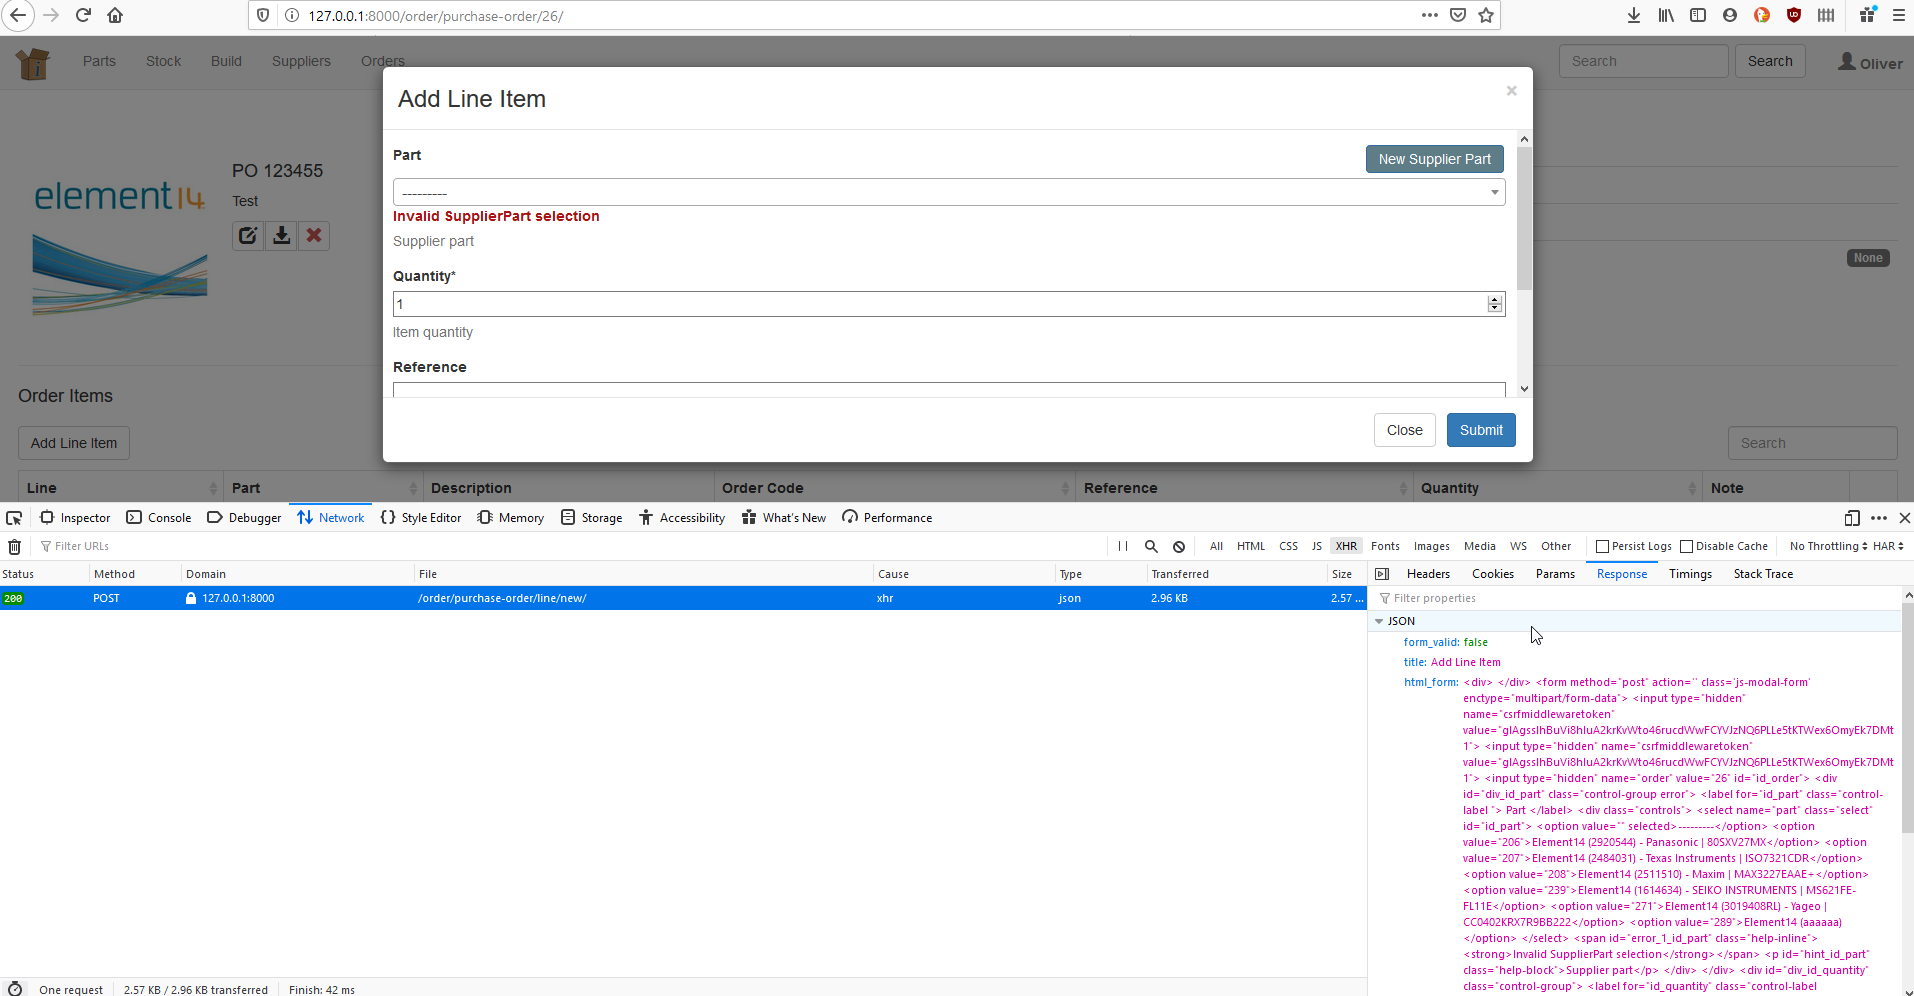The width and height of the screenshot is (1914, 996).
Task: Pause network traffic recording
Action: (x=1122, y=546)
